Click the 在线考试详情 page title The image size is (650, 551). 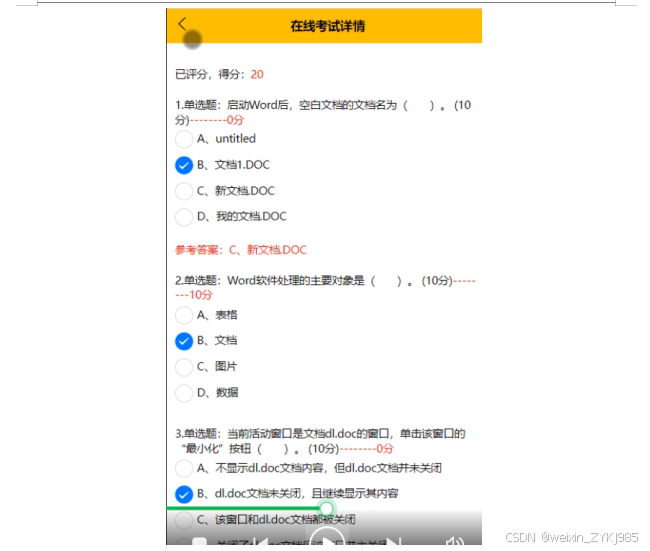327,26
